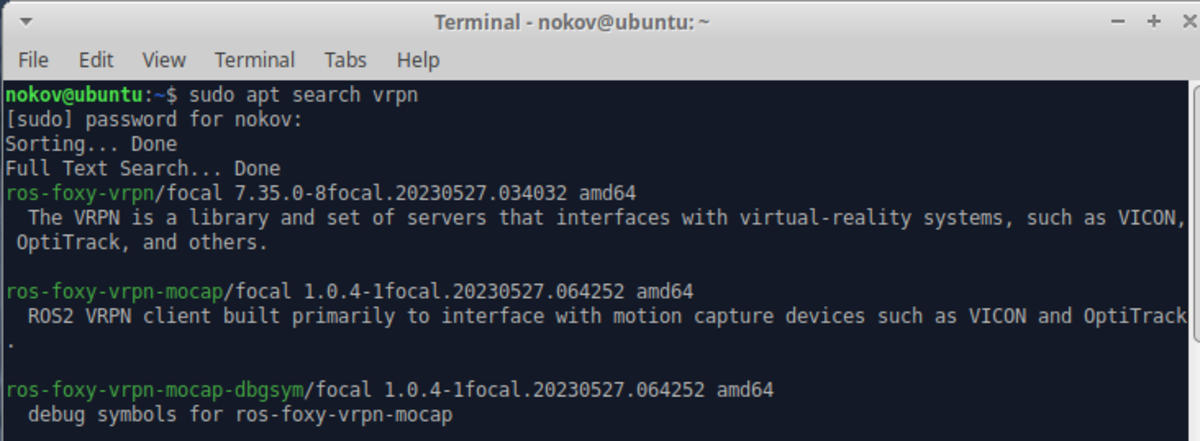Open the View menu

pos(164,60)
